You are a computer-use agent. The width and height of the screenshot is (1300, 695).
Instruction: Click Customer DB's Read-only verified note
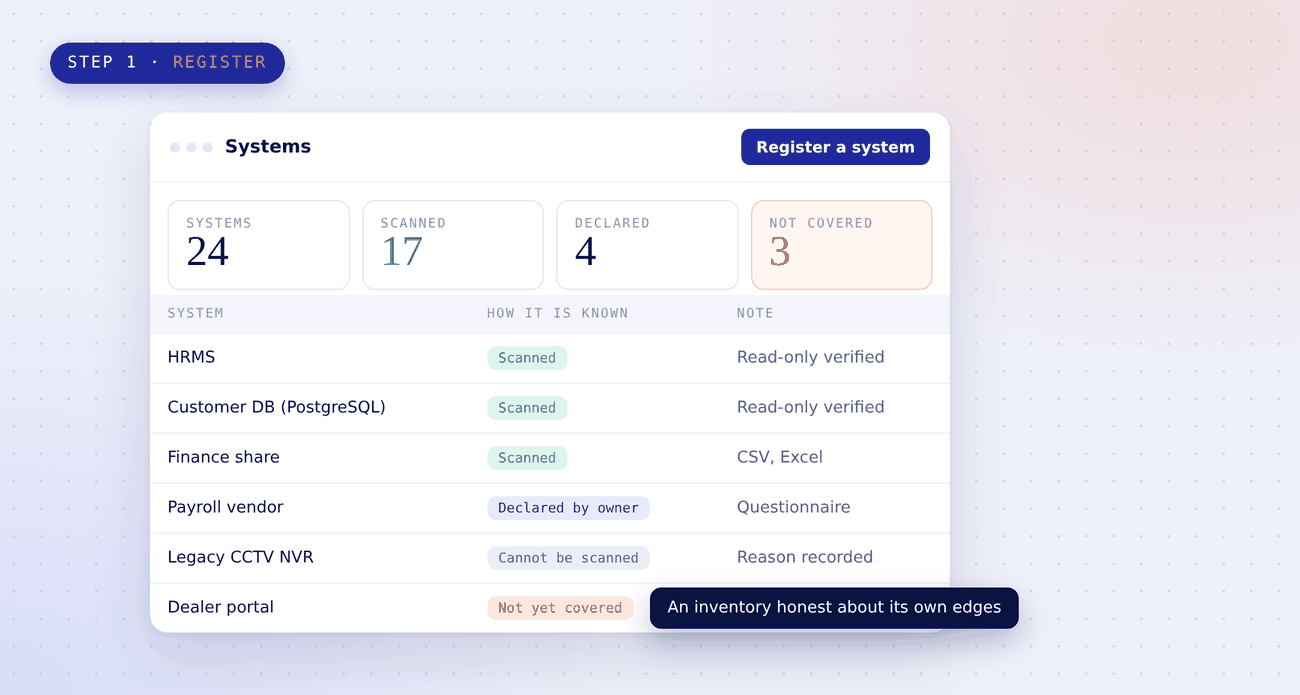(x=810, y=407)
